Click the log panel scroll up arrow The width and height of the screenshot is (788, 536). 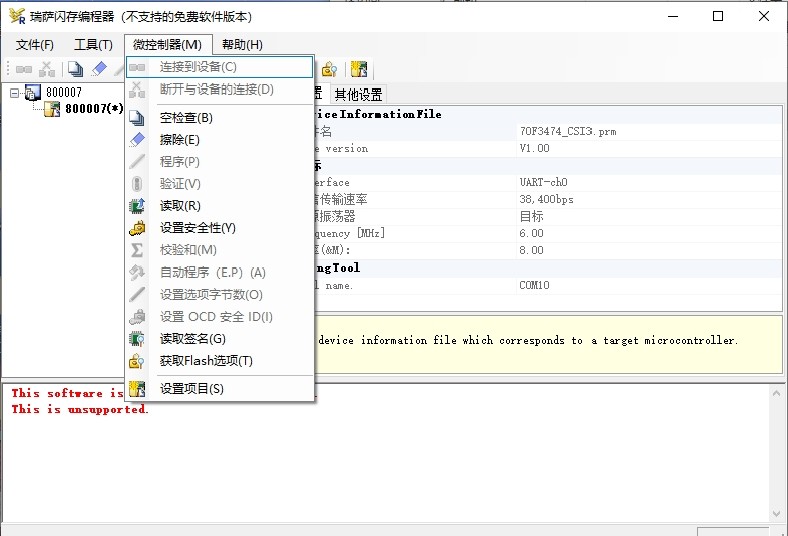point(776,393)
